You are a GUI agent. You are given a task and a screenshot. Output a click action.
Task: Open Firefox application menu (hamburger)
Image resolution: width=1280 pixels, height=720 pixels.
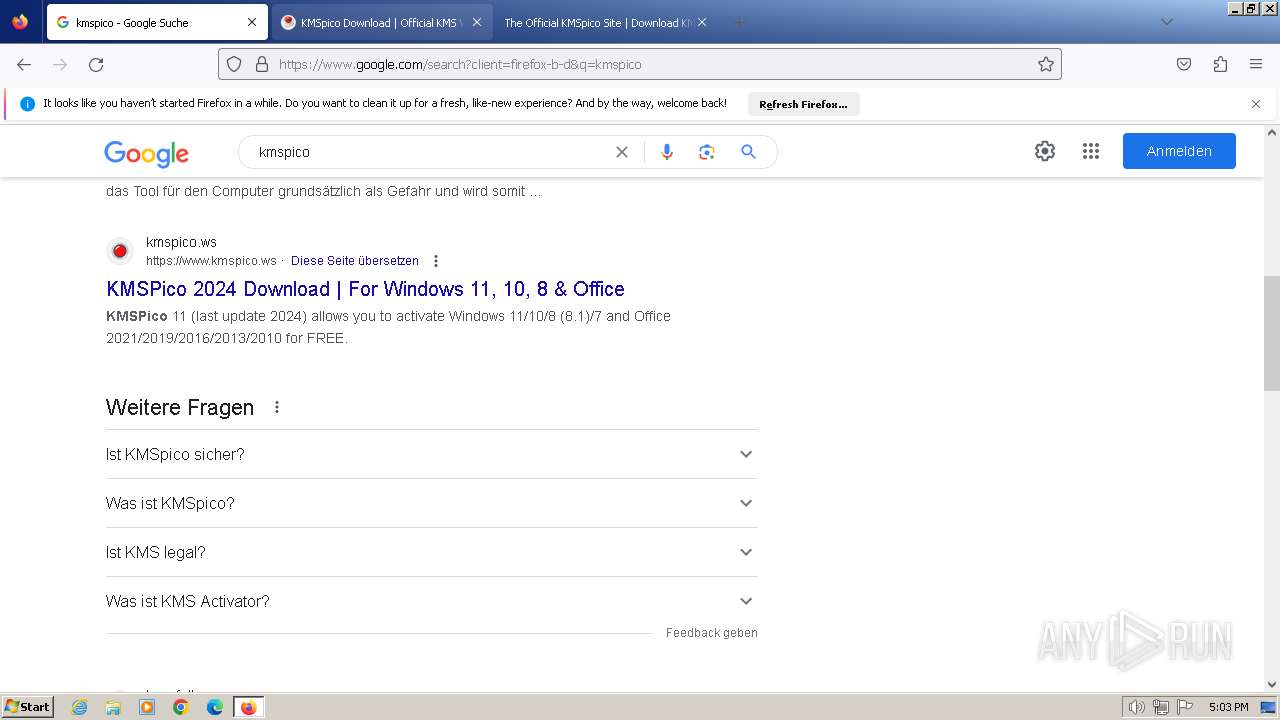tap(1256, 64)
